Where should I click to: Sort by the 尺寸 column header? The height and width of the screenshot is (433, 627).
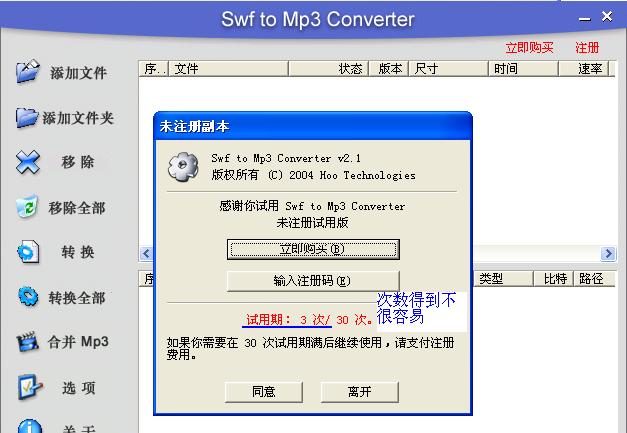tap(448, 69)
